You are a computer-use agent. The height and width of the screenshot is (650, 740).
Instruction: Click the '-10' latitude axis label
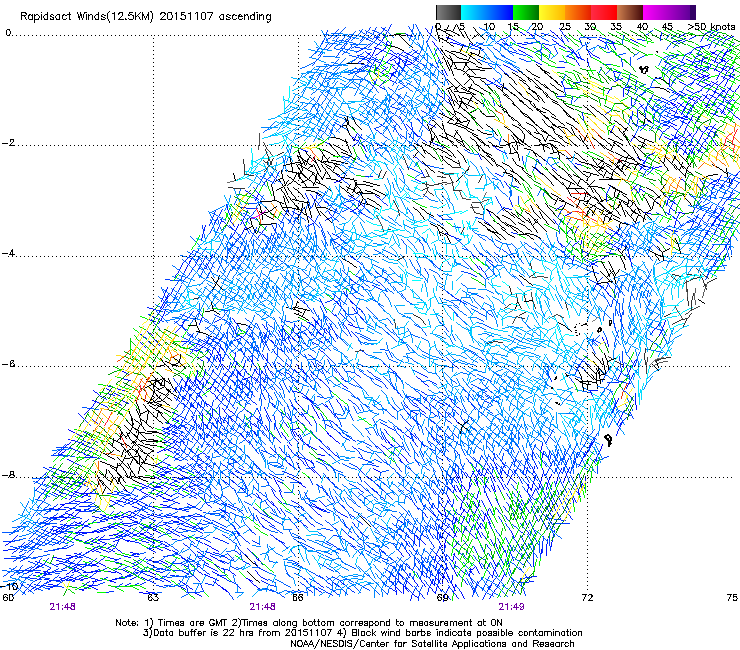pos(9,586)
